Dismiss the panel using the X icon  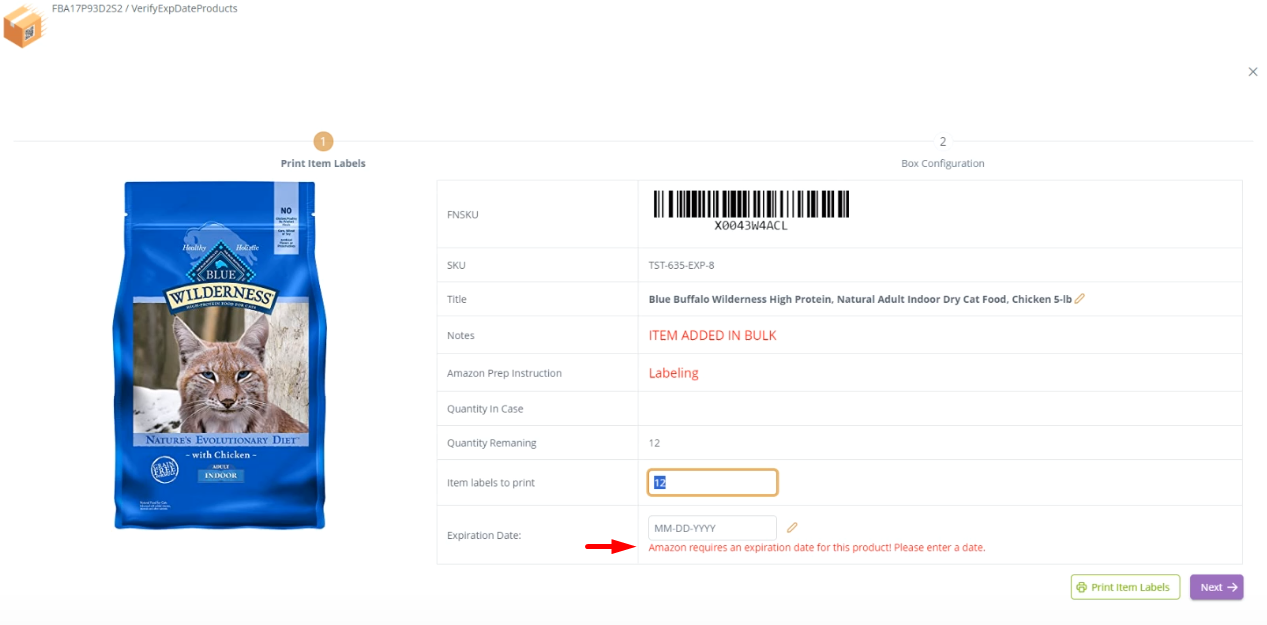click(1253, 72)
